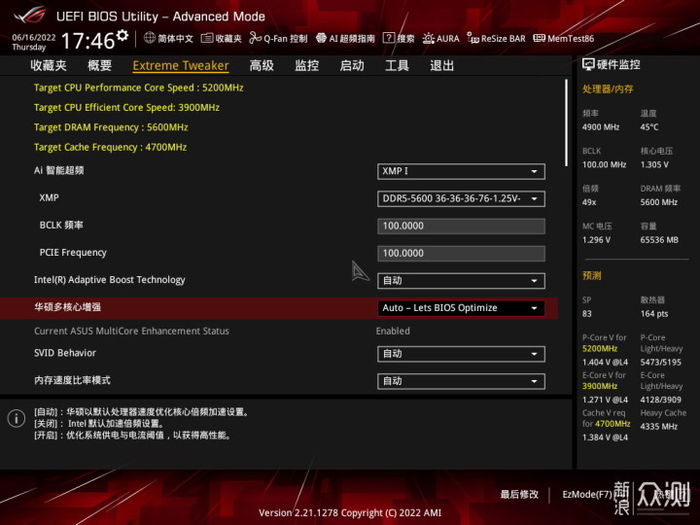Open settings gear next to clock
The width and height of the screenshot is (700, 525).
click(x=122, y=35)
